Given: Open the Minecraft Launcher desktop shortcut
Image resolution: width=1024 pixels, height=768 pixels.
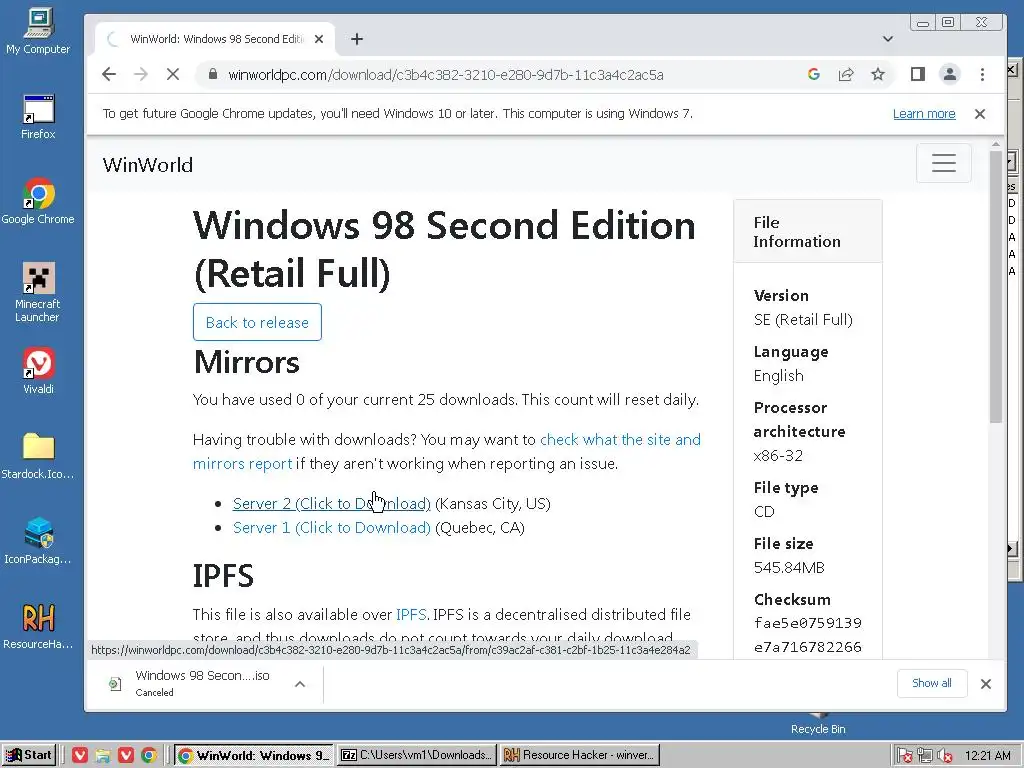Looking at the screenshot, I should [38, 292].
